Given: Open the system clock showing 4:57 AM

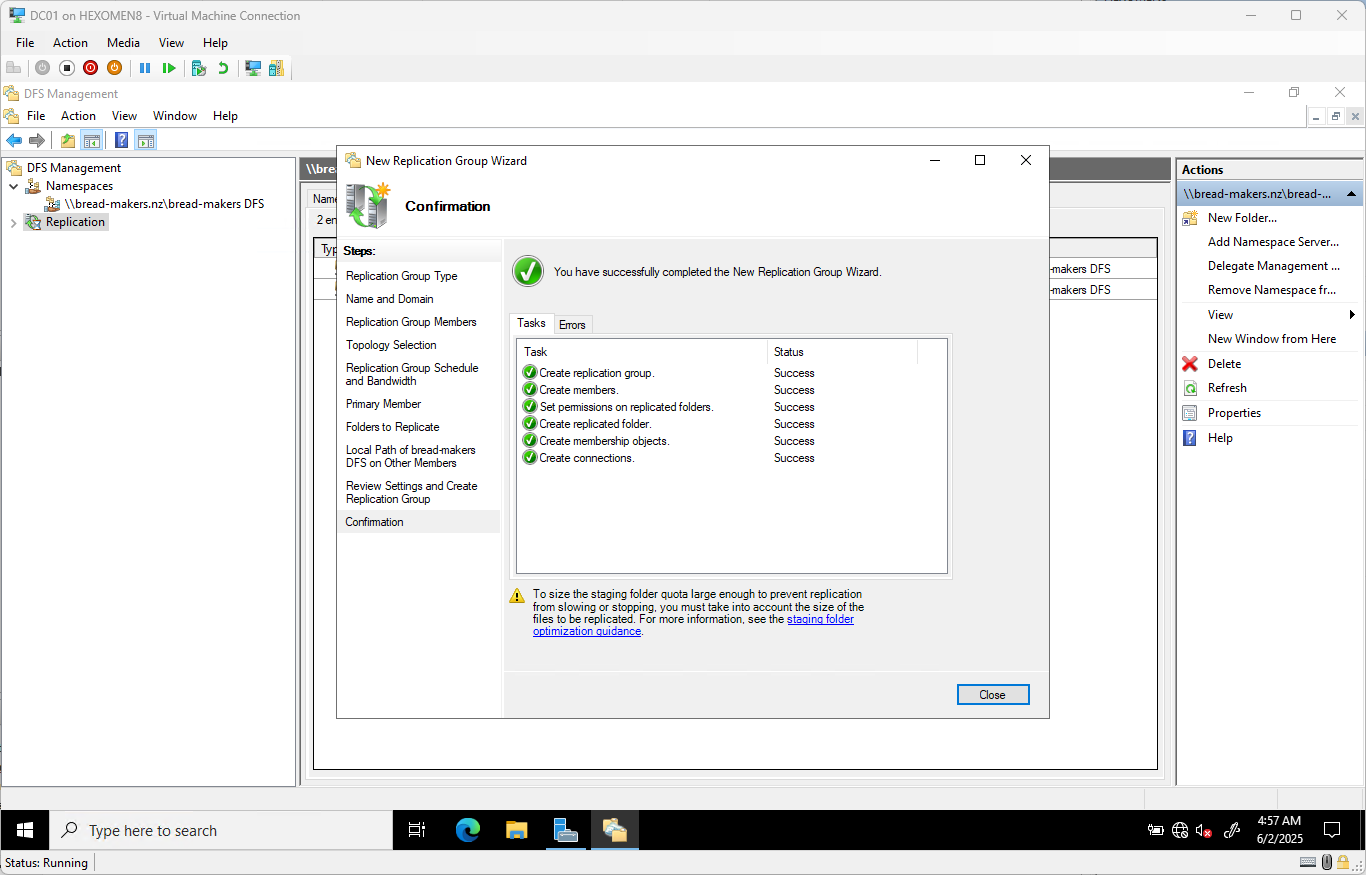Looking at the screenshot, I should coord(1279,830).
